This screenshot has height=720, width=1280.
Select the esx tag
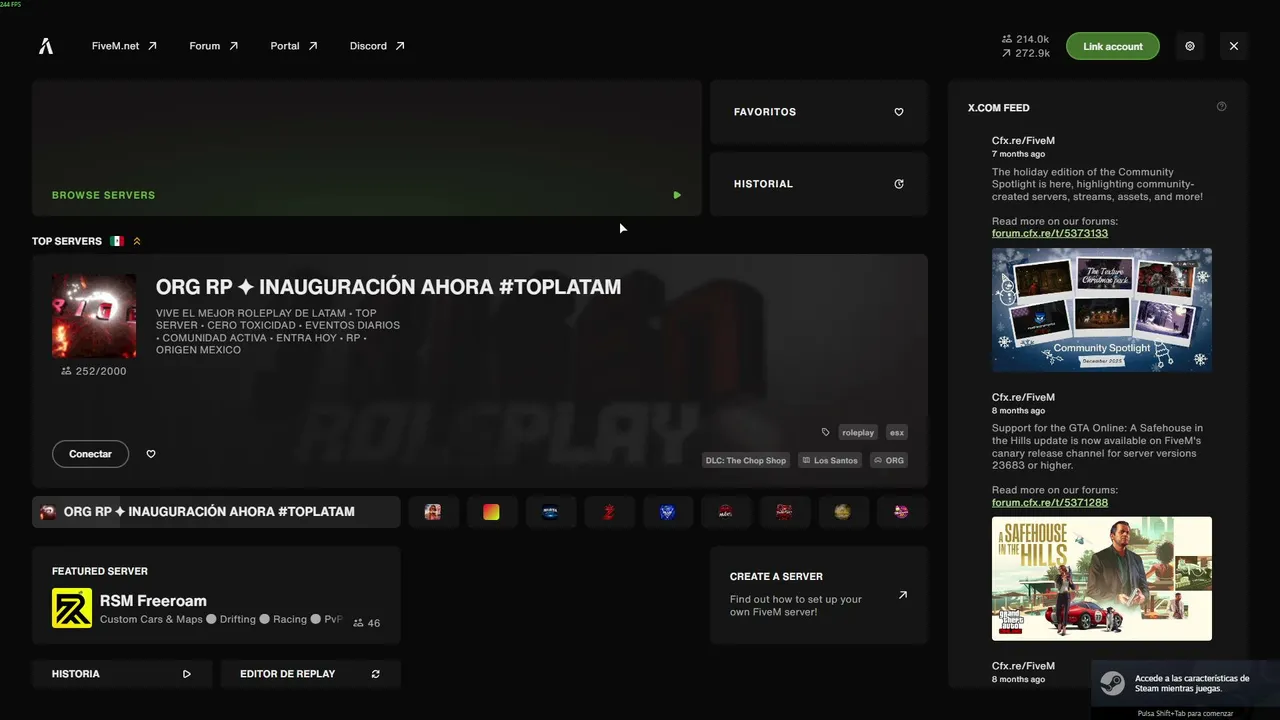[897, 432]
